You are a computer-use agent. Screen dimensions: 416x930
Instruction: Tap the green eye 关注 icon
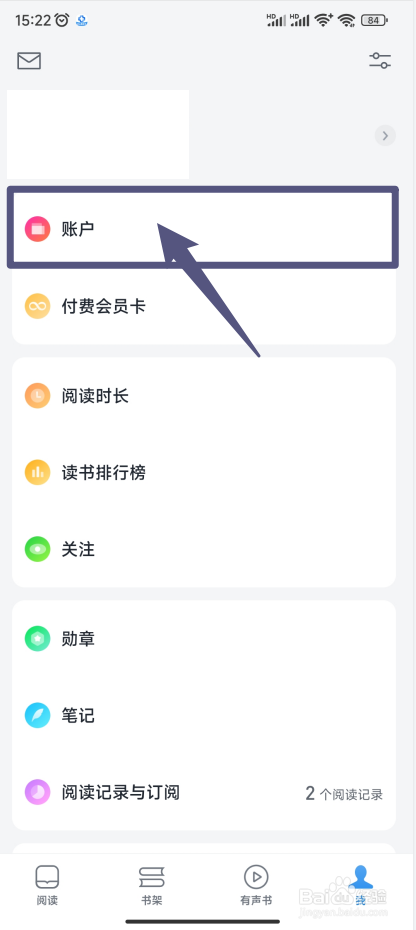[37, 549]
